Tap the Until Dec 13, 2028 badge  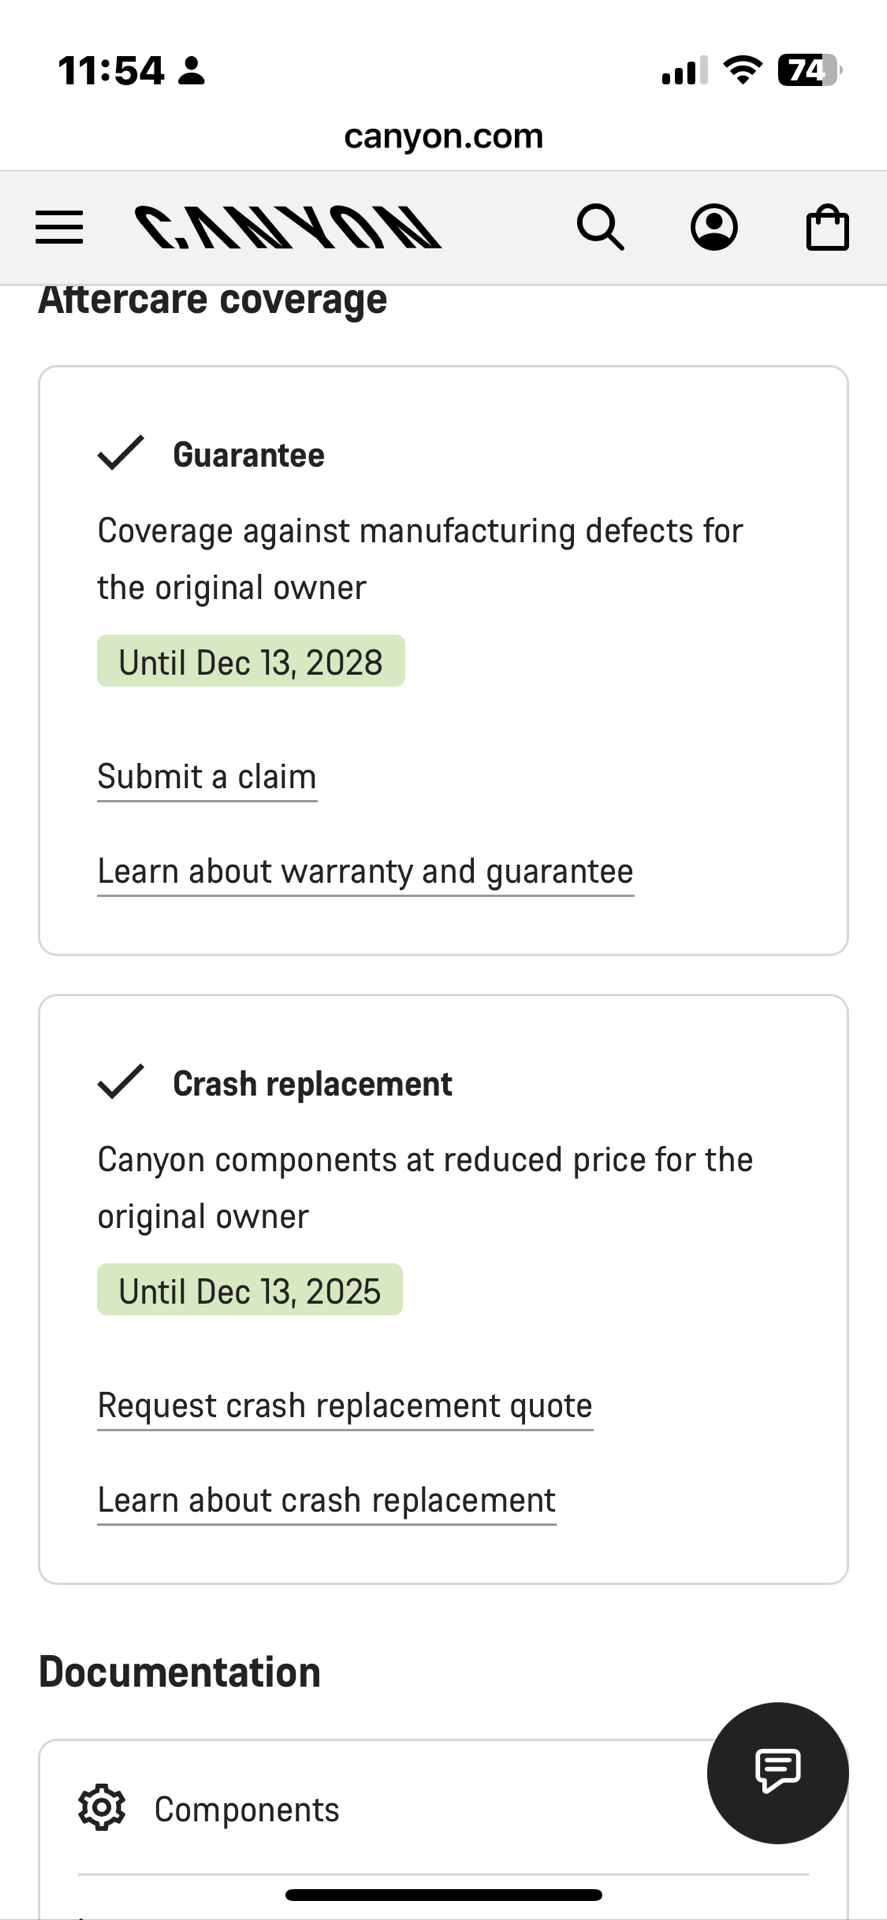pyautogui.click(x=251, y=662)
